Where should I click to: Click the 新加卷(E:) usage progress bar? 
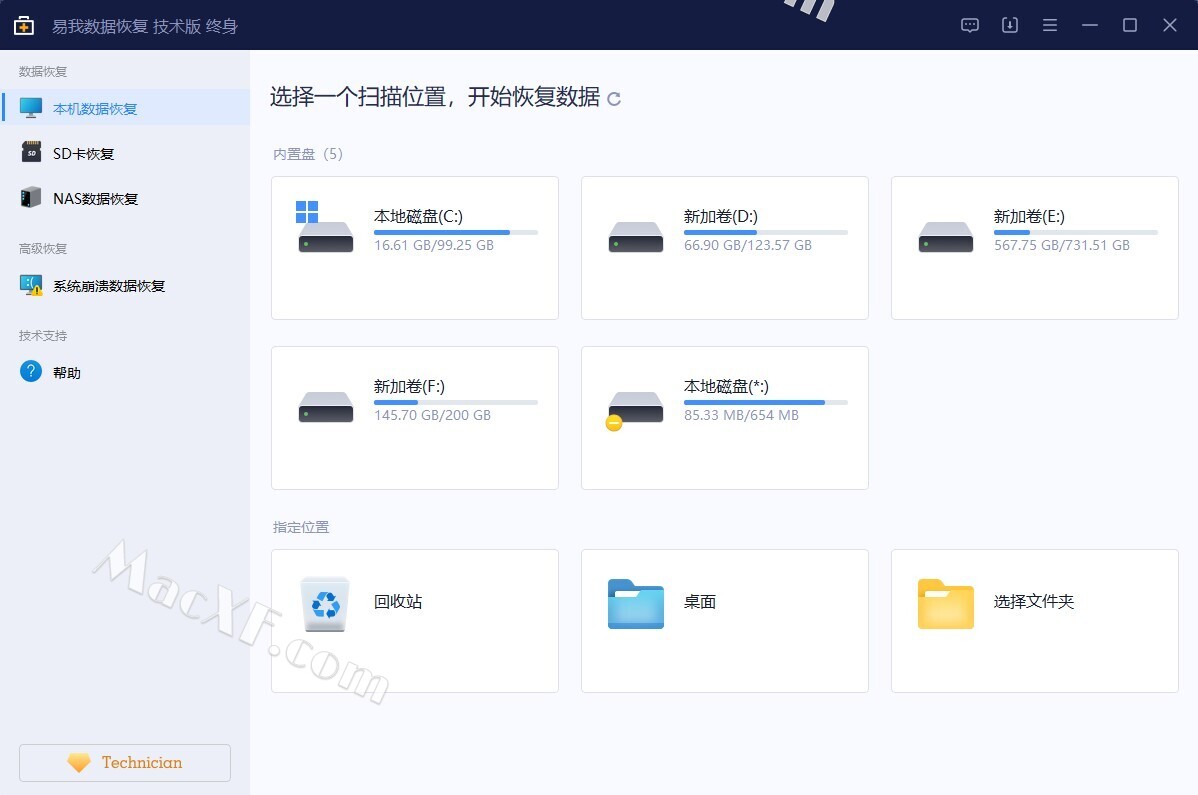[x=1076, y=232]
